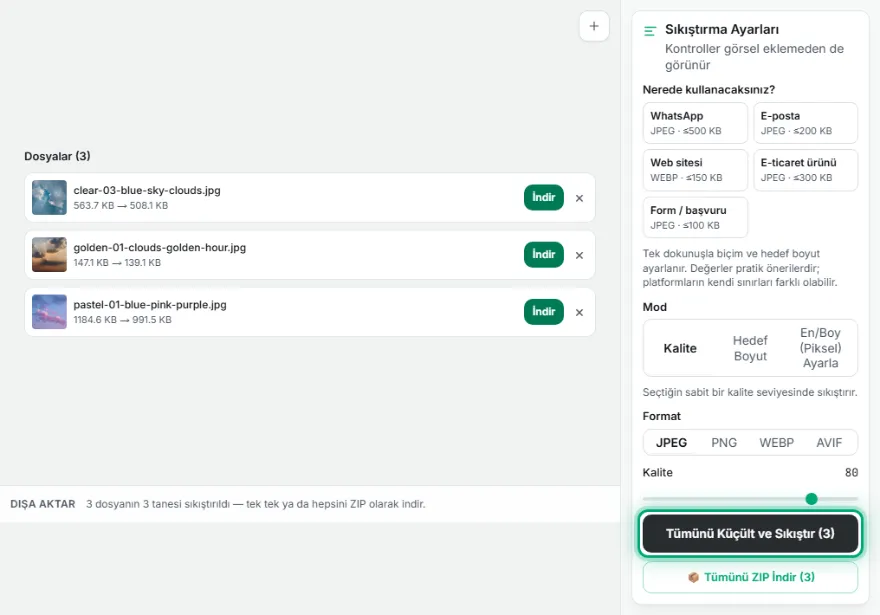Click the DIŞA AKTAR label
This screenshot has width=880, height=615.
(x=43, y=504)
